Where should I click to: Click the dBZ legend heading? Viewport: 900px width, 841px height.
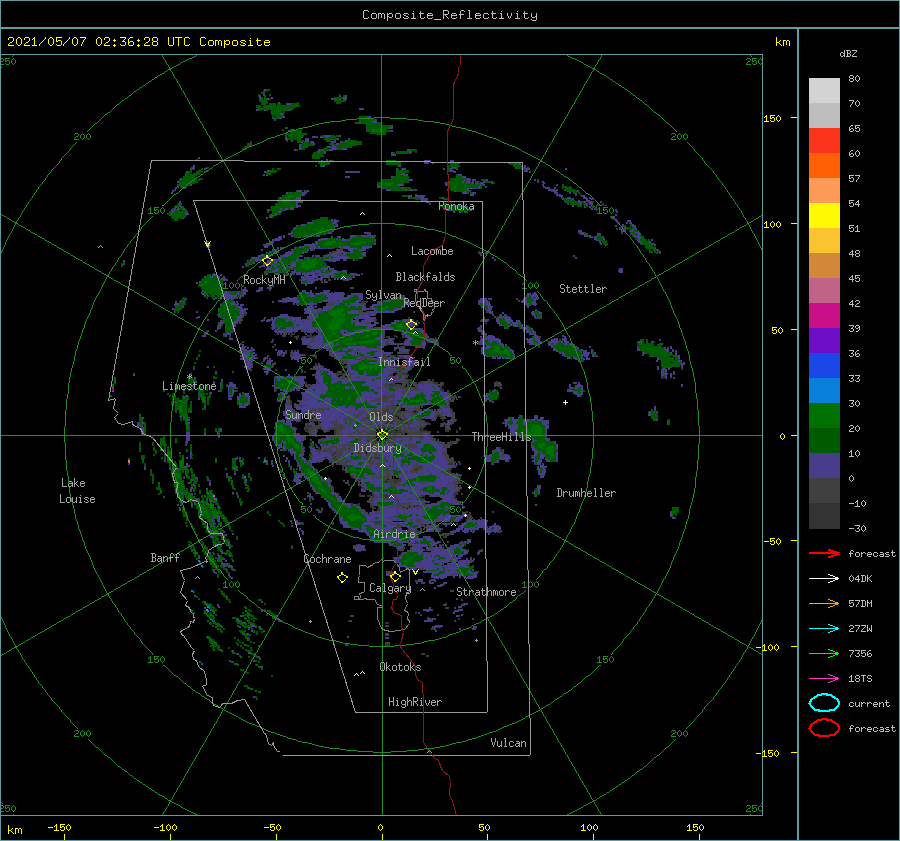click(x=848, y=53)
